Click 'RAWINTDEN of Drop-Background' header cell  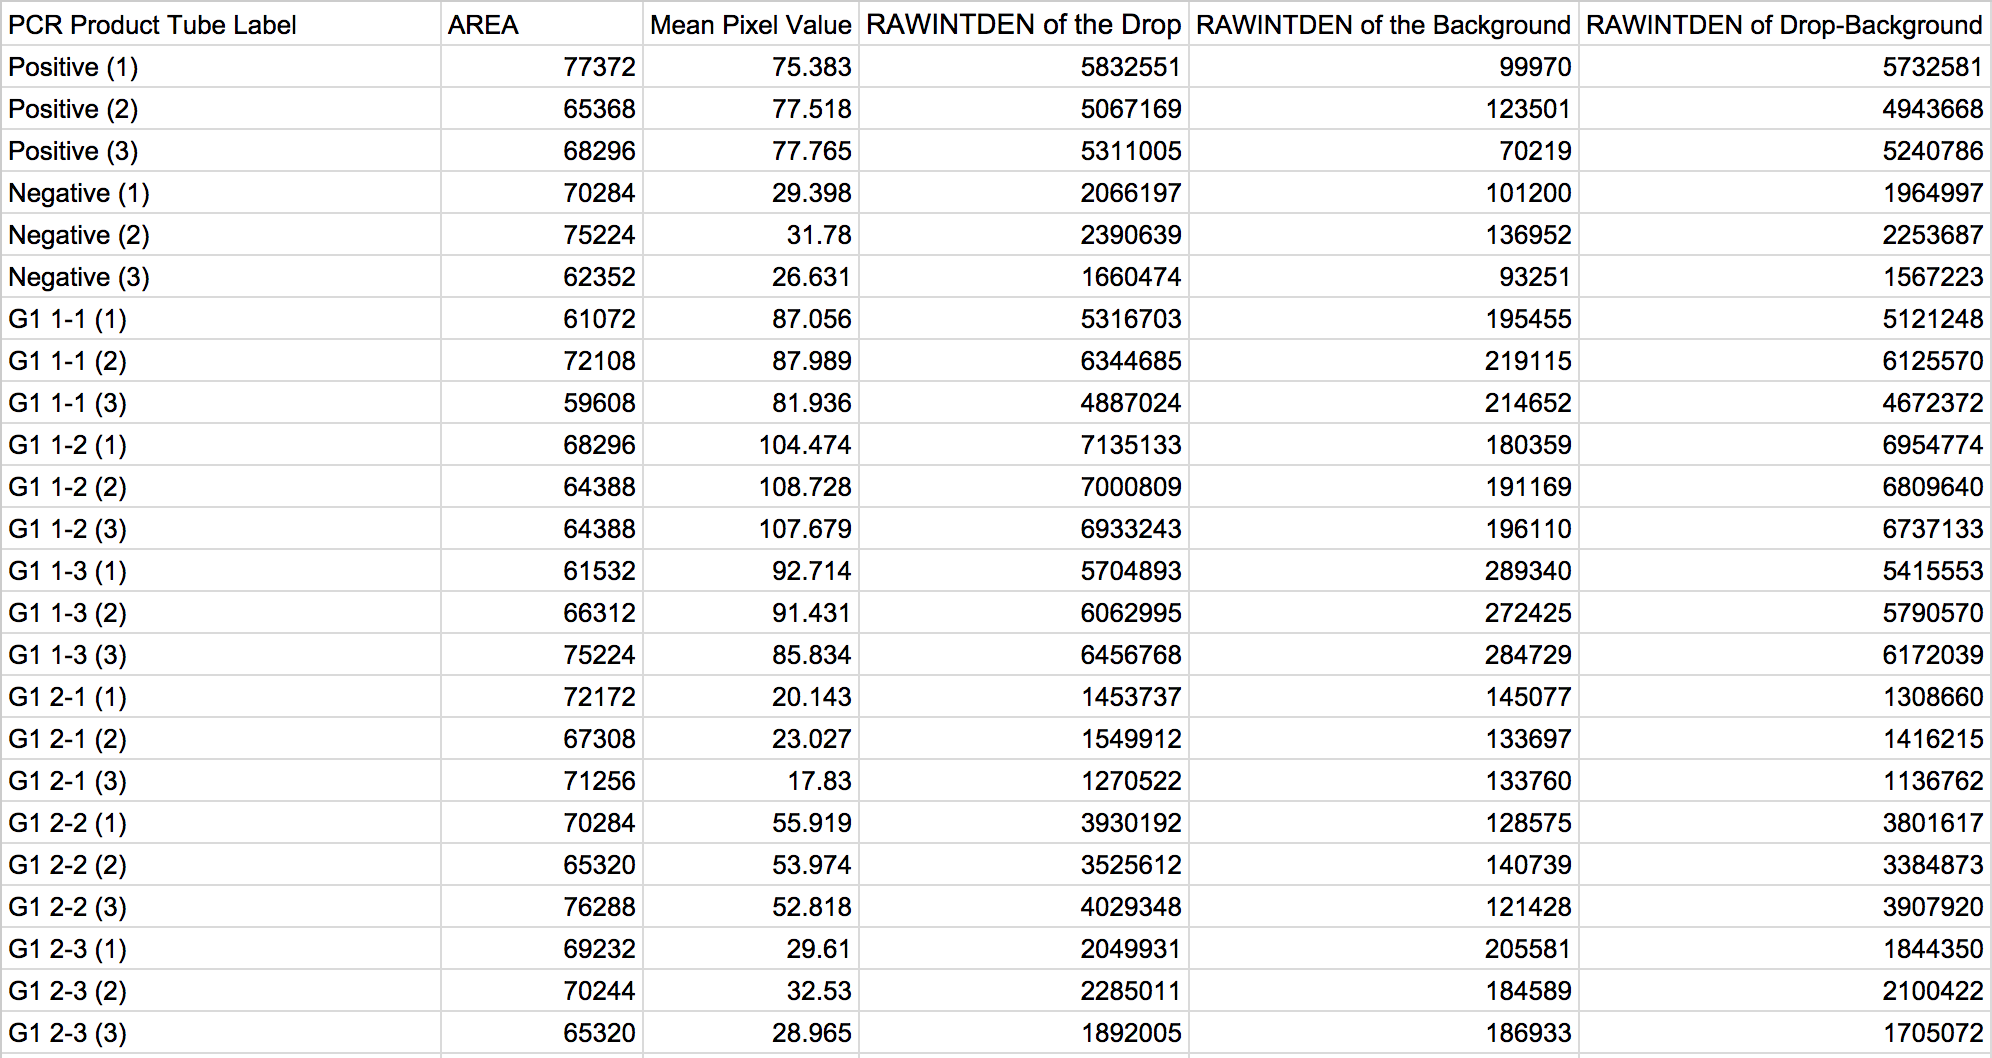[1784, 25]
